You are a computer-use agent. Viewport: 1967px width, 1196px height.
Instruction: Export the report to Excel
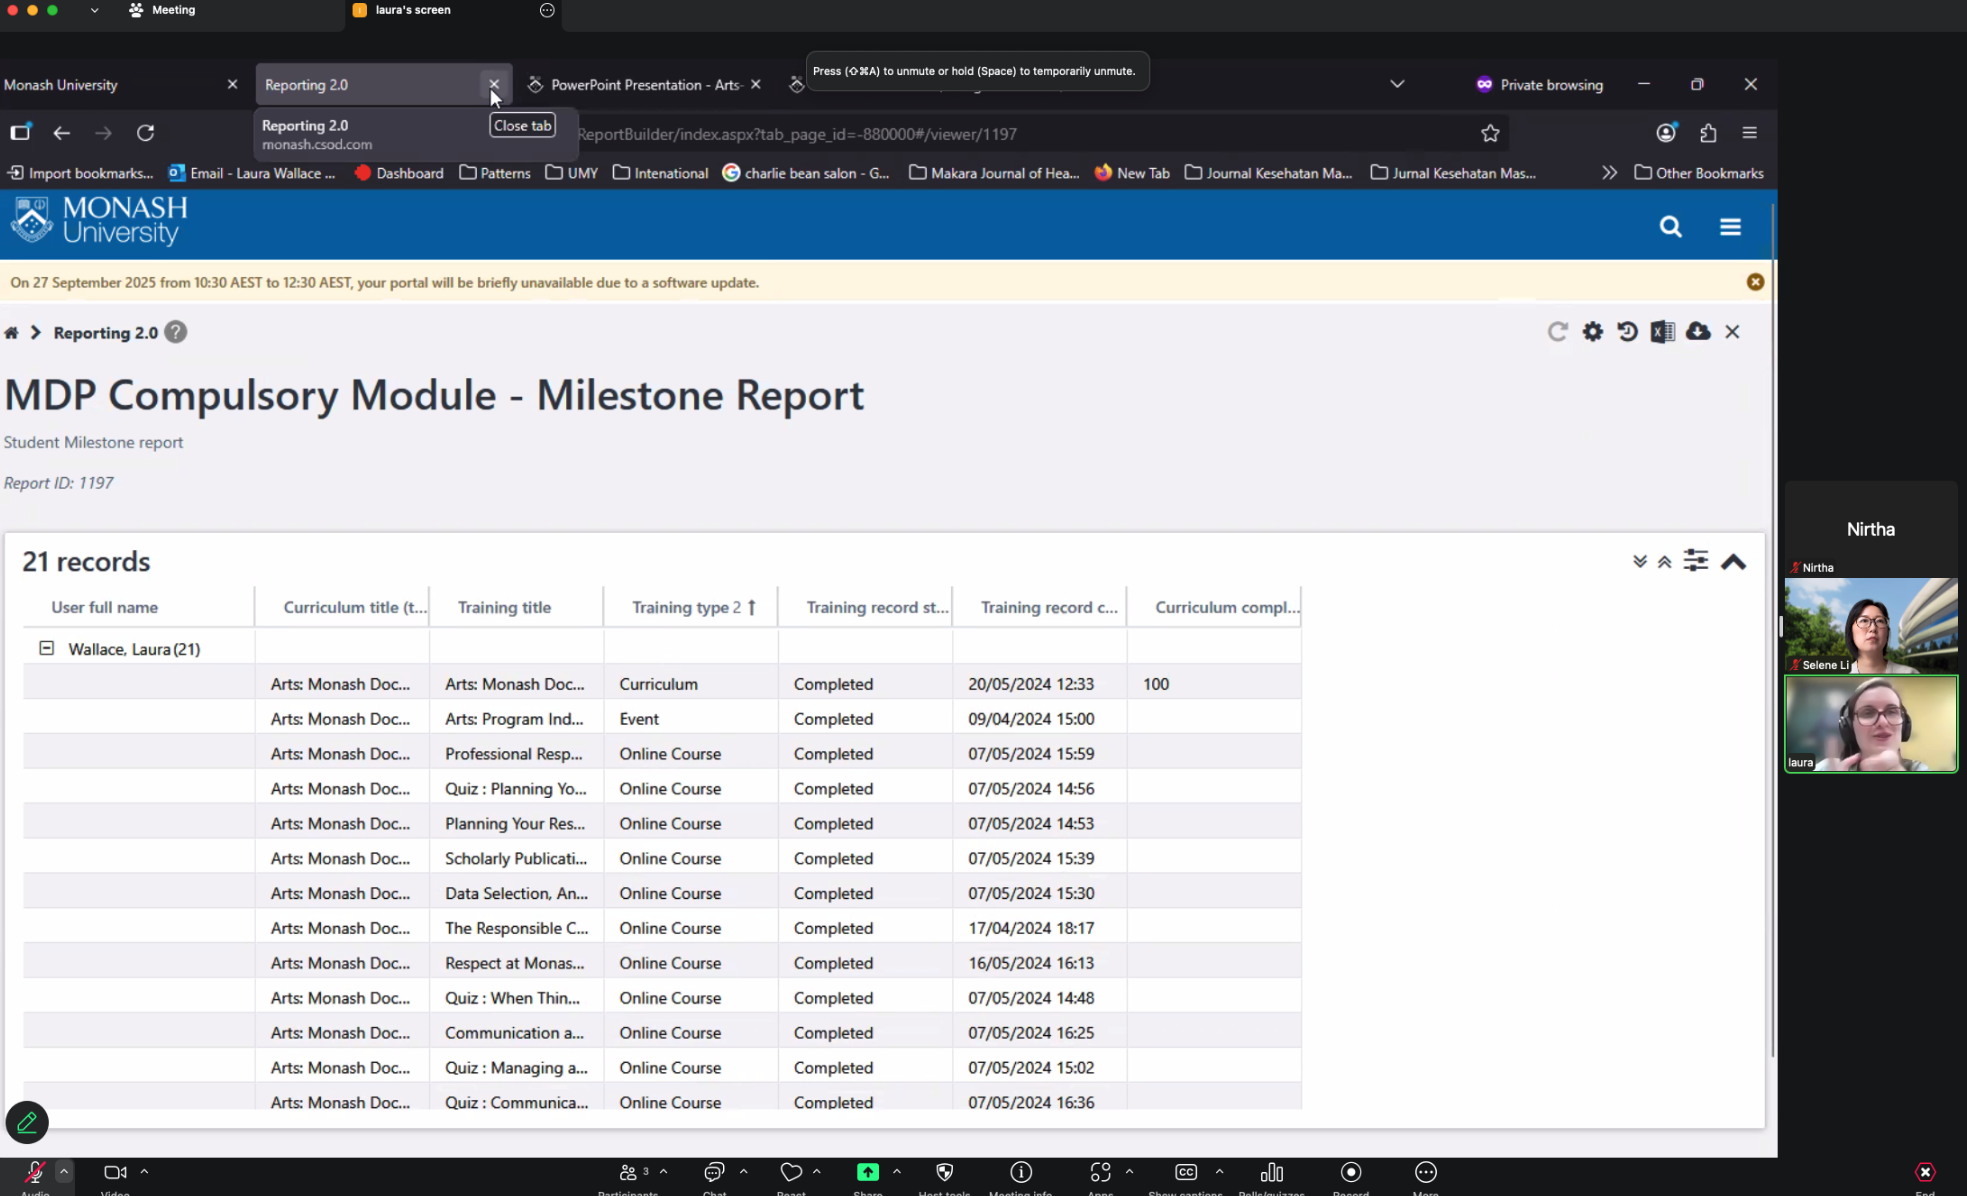click(1663, 332)
